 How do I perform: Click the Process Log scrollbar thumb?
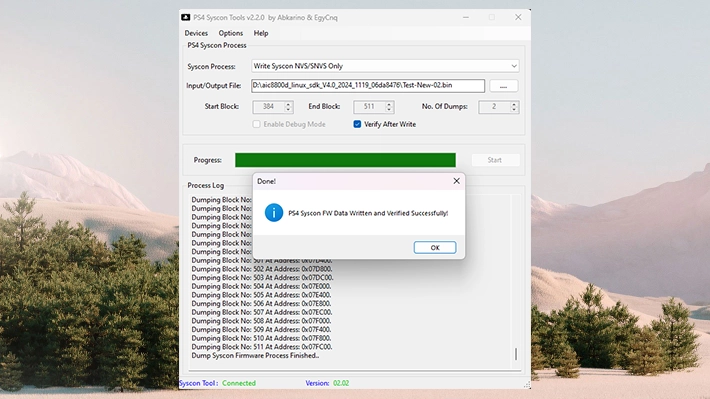pos(516,354)
